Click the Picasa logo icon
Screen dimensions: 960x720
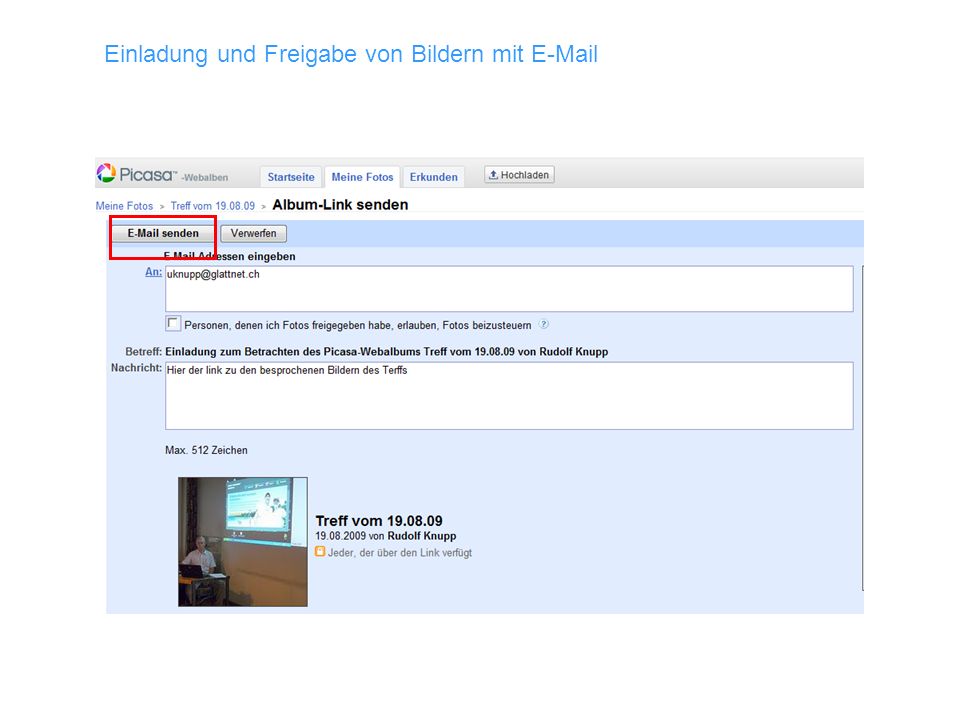[x=106, y=173]
